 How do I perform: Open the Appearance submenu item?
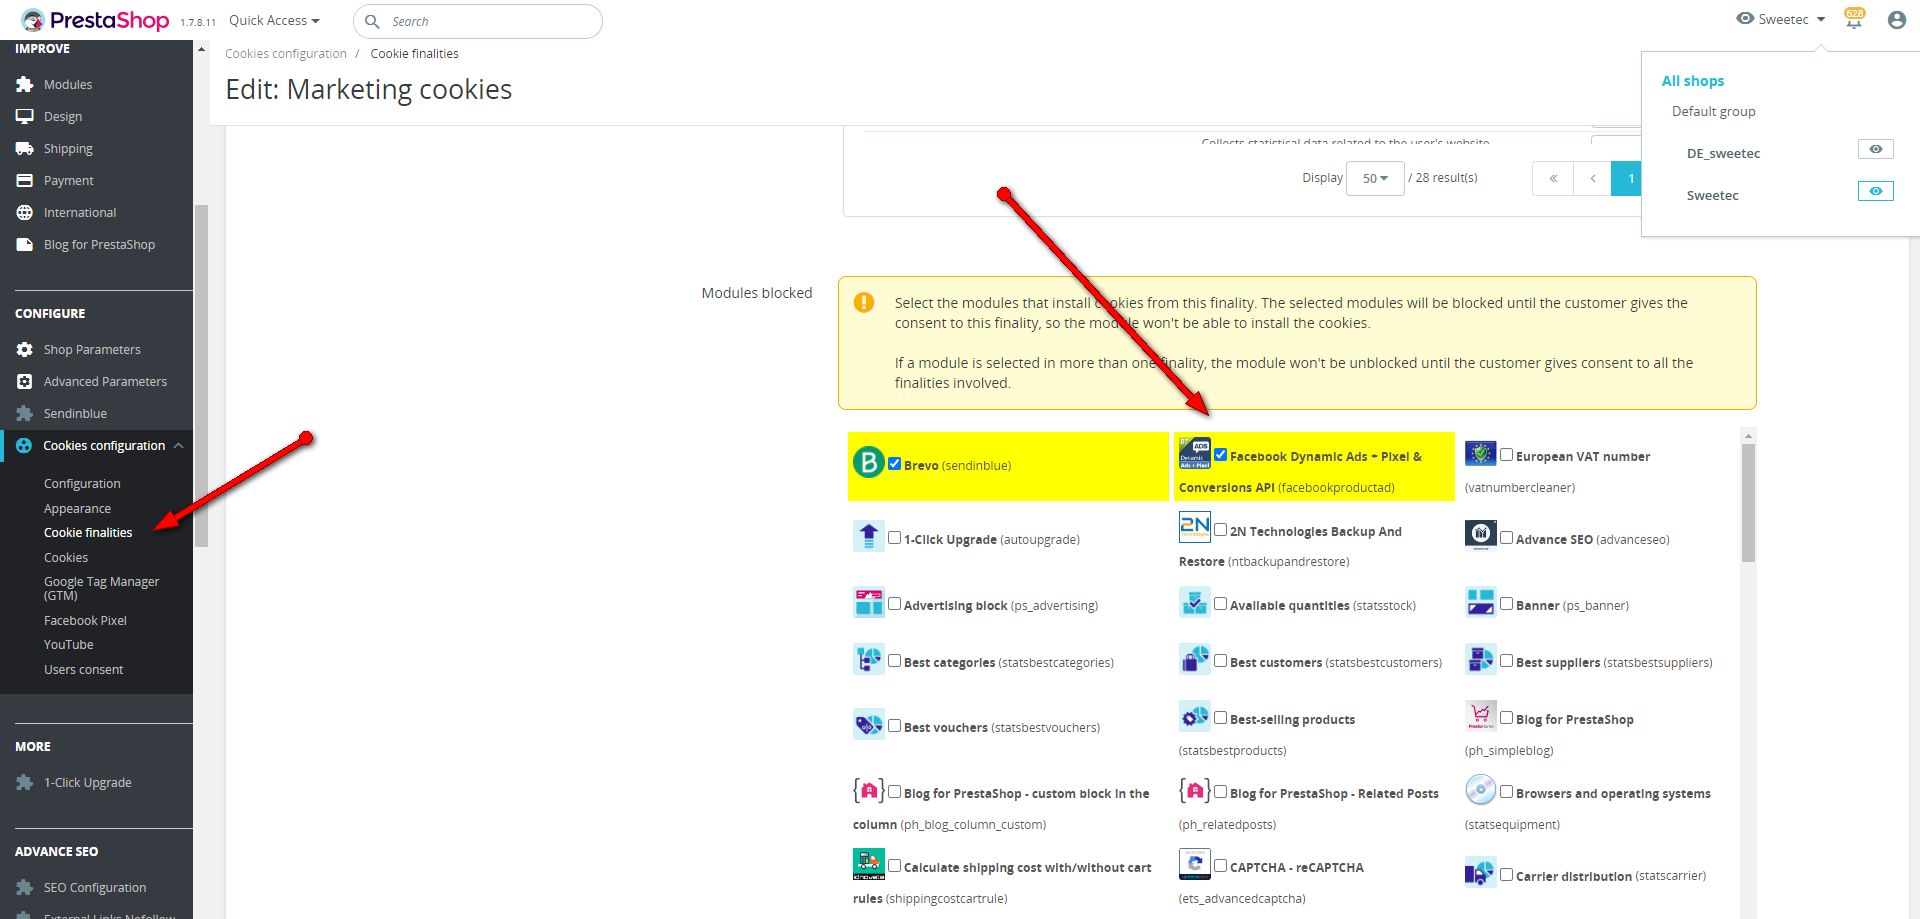(77, 509)
